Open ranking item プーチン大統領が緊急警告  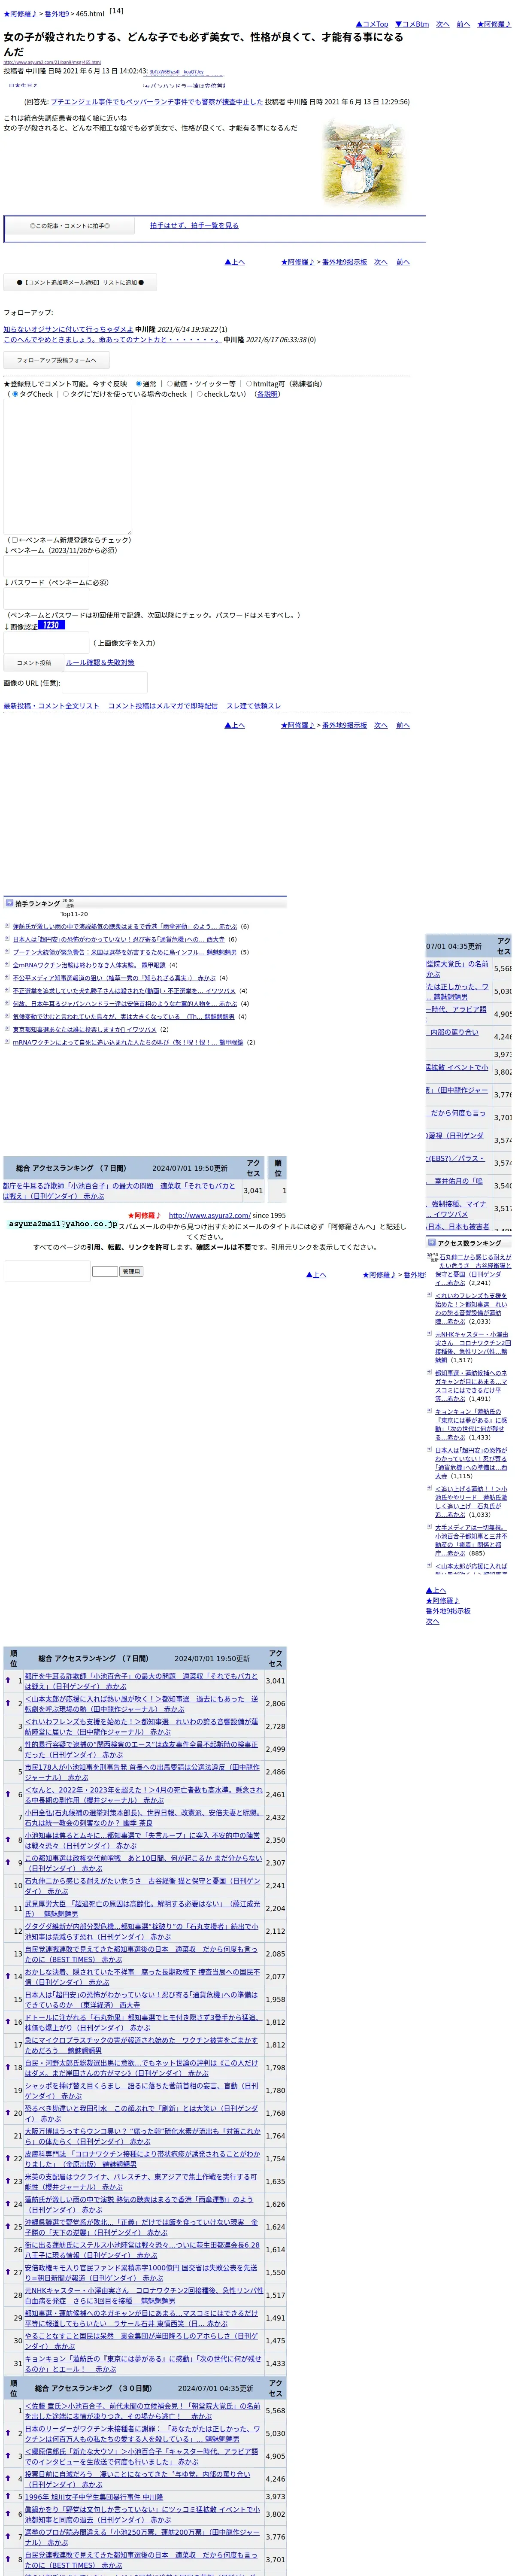click(x=125, y=952)
